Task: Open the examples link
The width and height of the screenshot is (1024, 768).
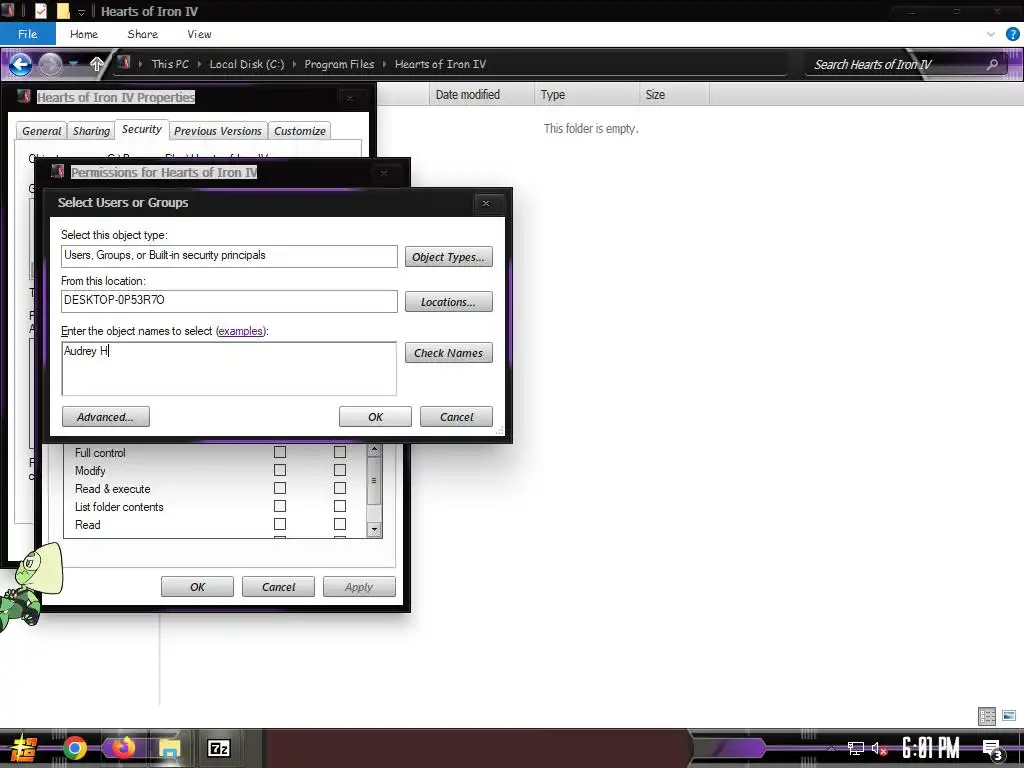Action: 240,331
